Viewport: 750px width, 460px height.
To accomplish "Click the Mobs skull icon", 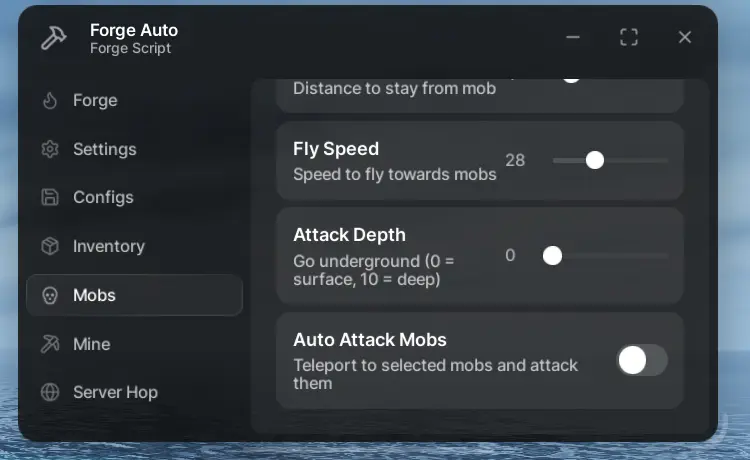I will [x=50, y=296].
